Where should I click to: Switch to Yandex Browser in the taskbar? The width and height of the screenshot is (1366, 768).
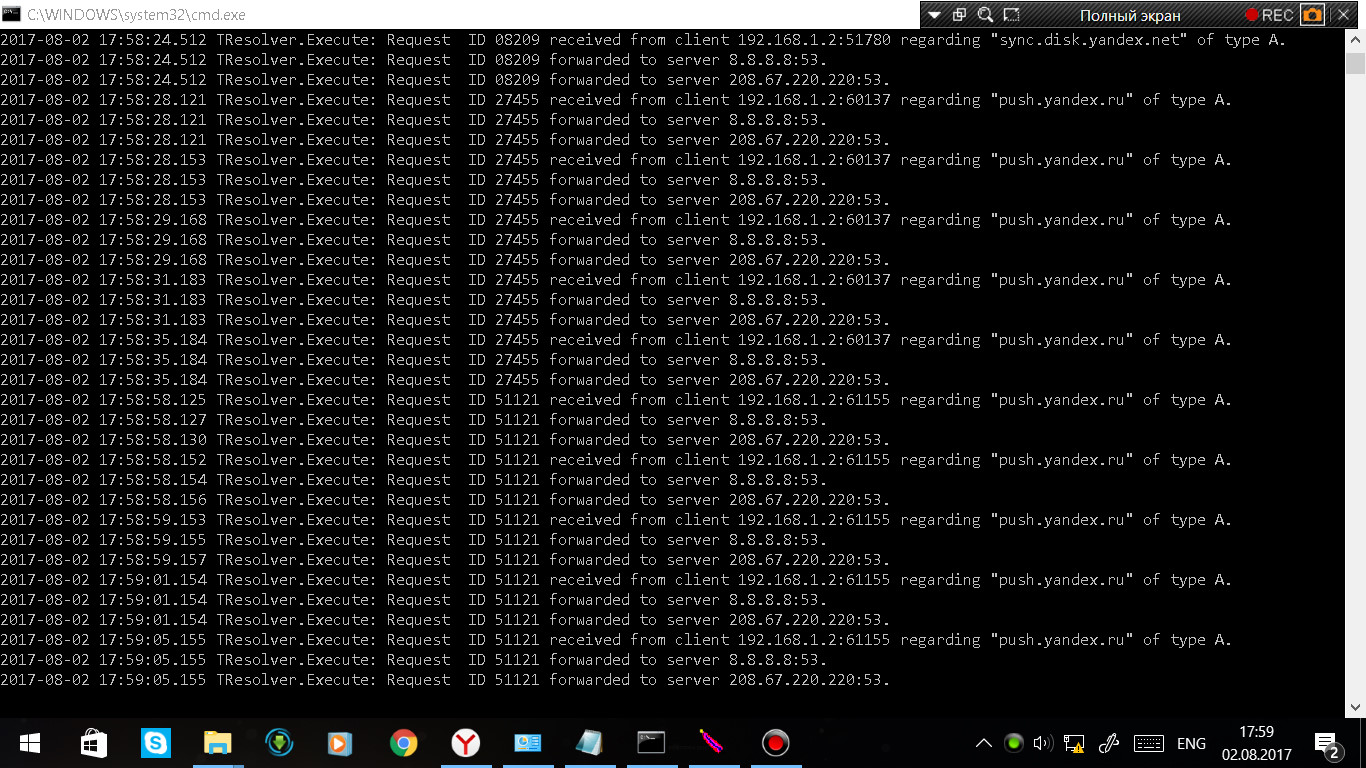(x=465, y=743)
